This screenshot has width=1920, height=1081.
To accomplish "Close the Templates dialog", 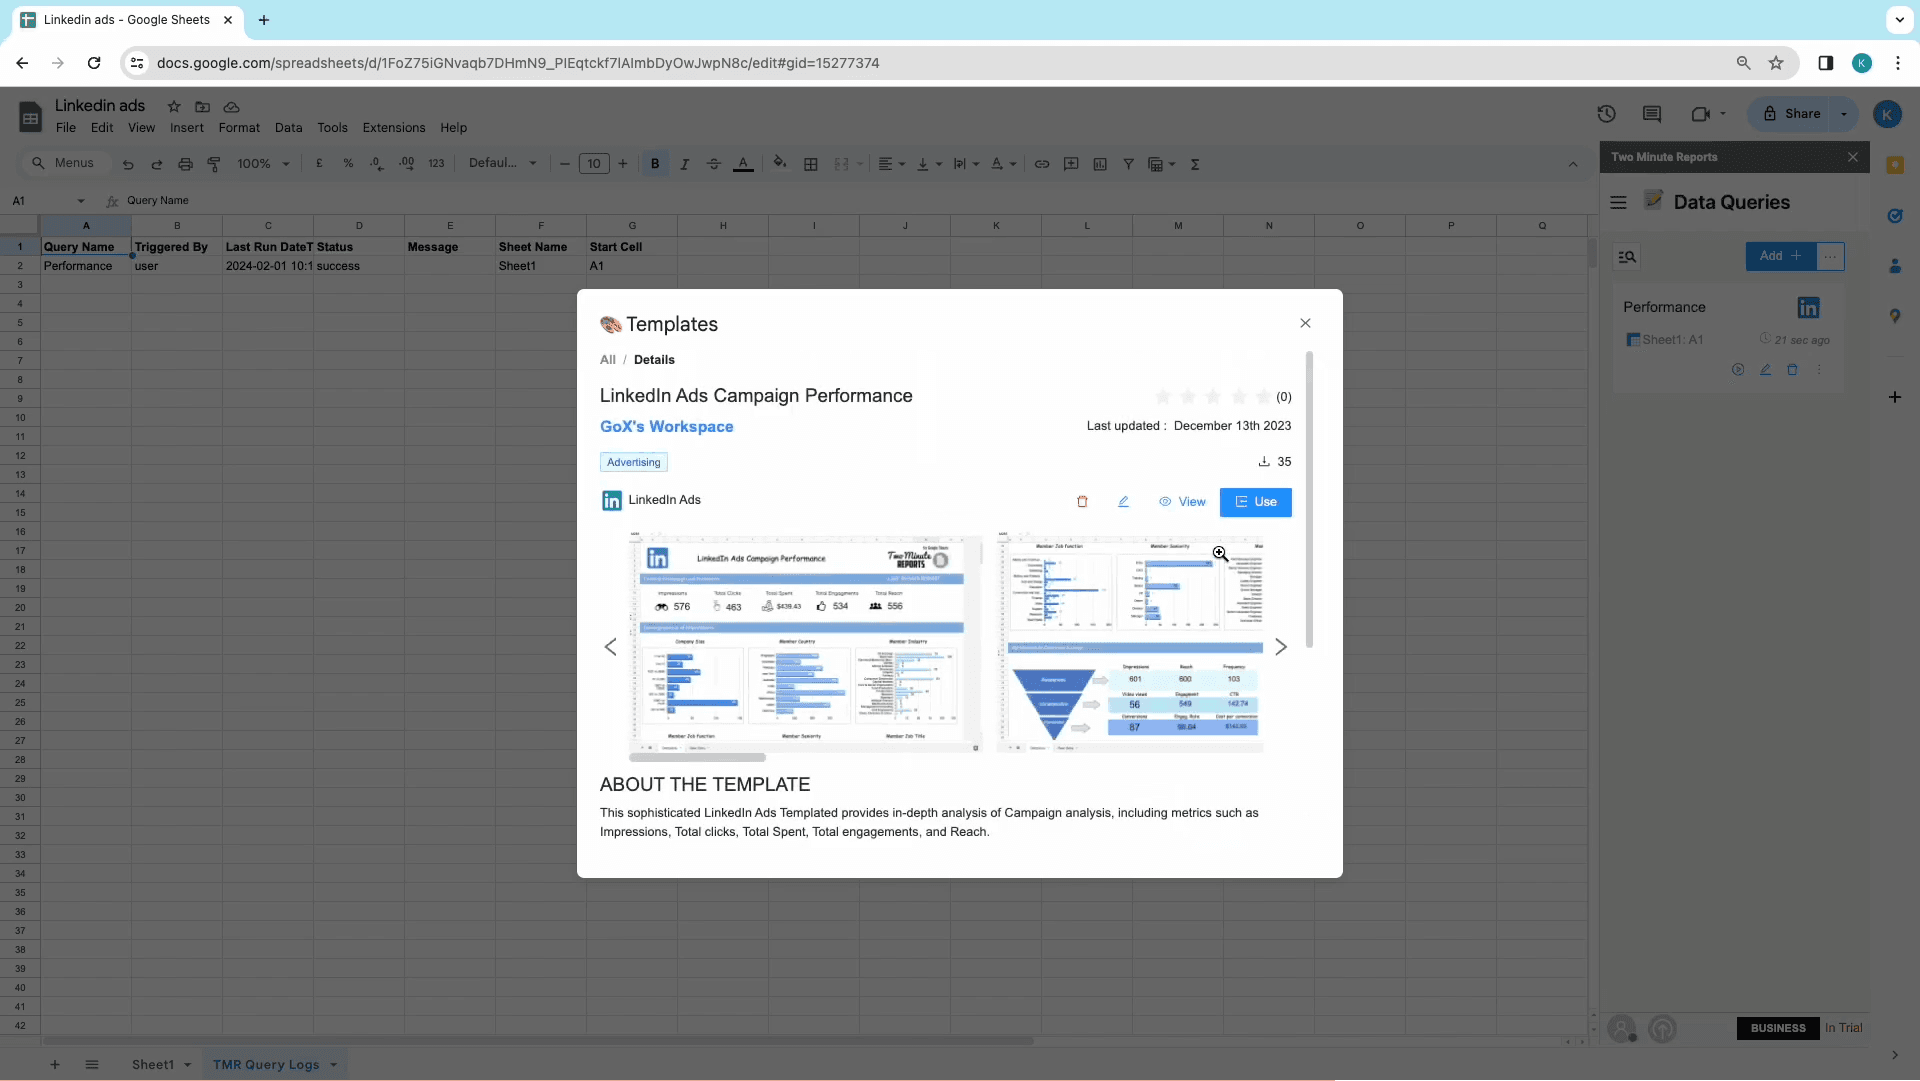I will coord(1305,323).
